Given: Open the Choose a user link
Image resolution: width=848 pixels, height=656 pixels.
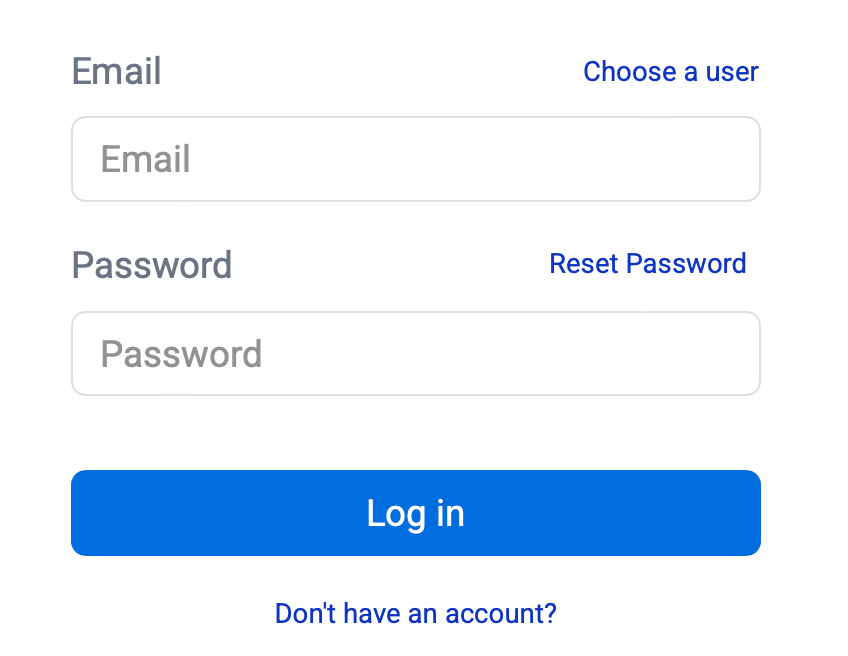Looking at the screenshot, I should pos(670,72).
